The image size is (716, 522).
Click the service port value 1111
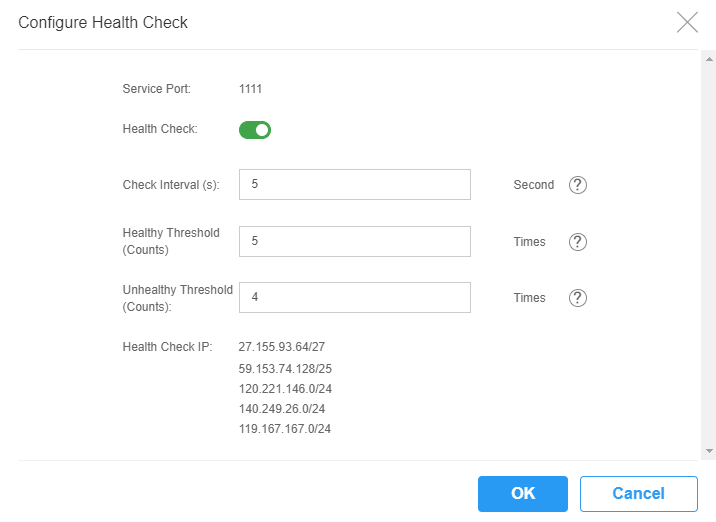coord(250,89)
